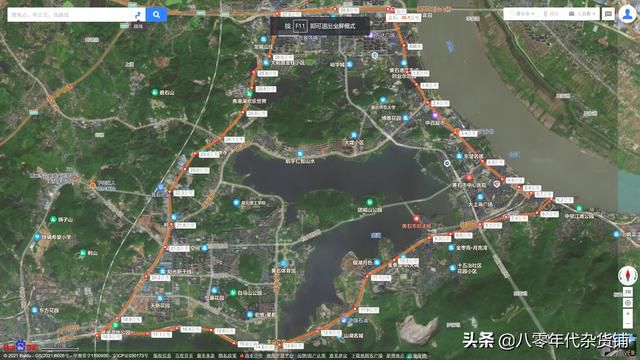Click the red 黄石市政府 marker
This screenshot has width=640, height=360.
[x=416, y=219]
